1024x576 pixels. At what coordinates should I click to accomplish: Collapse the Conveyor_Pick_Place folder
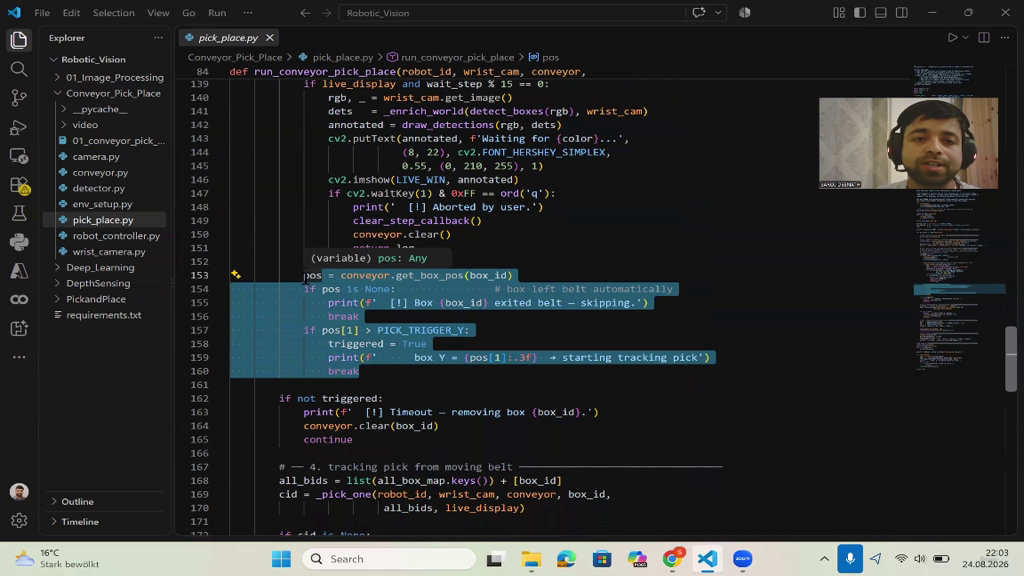(113, 93)
